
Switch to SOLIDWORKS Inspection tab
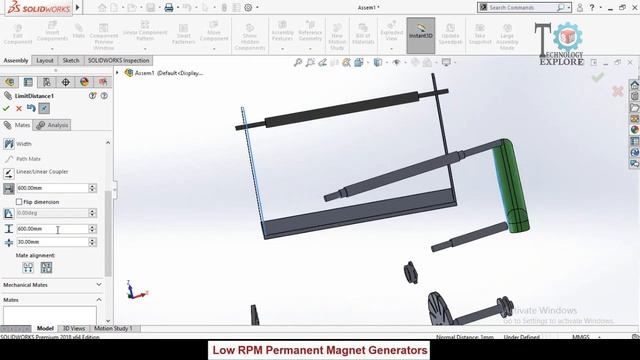(118, 60)
